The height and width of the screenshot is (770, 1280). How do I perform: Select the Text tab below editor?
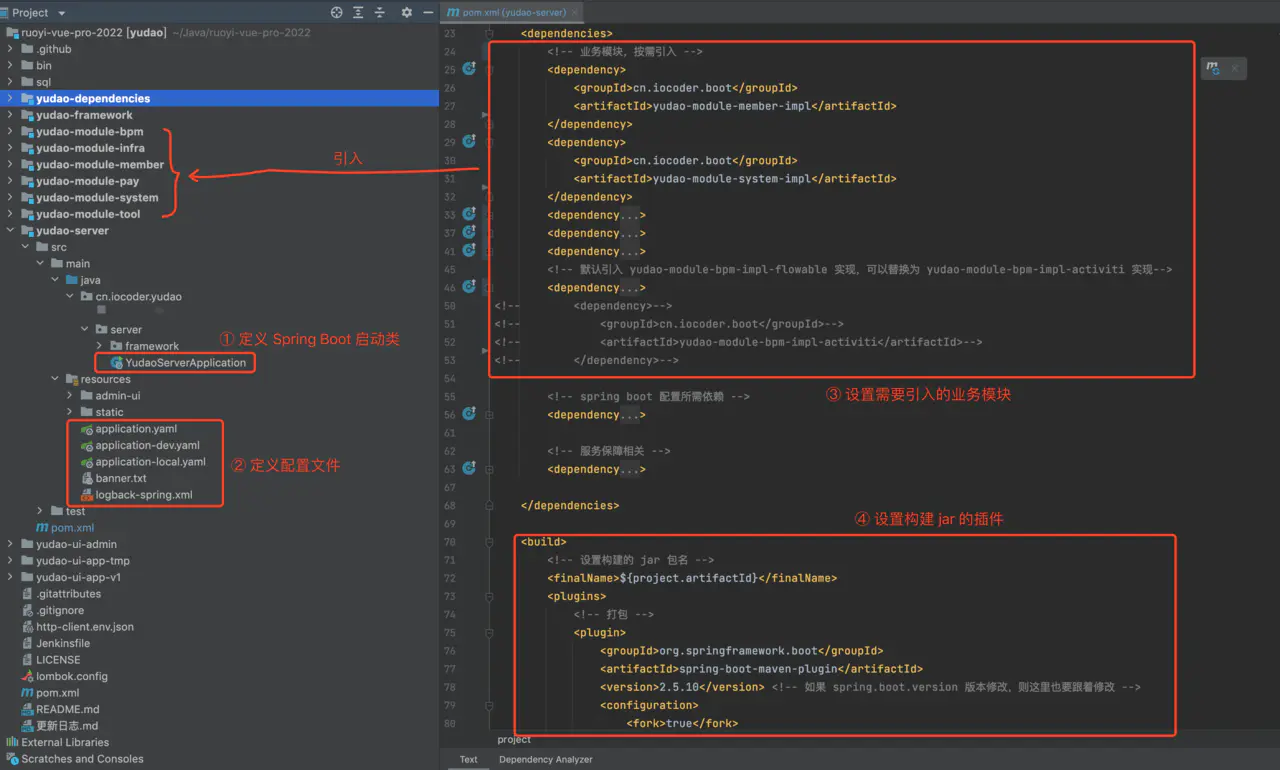tap(468, 759)
